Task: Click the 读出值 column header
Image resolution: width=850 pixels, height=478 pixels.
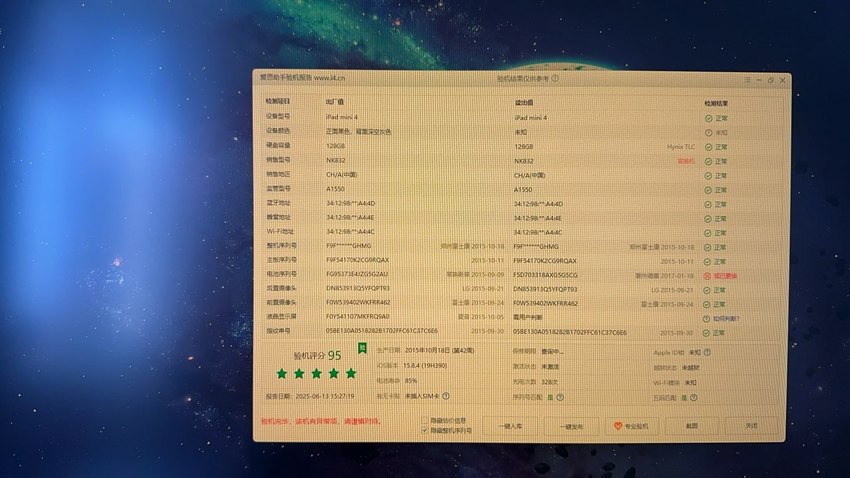Action: pyautogui.click(x=523, y=102)
